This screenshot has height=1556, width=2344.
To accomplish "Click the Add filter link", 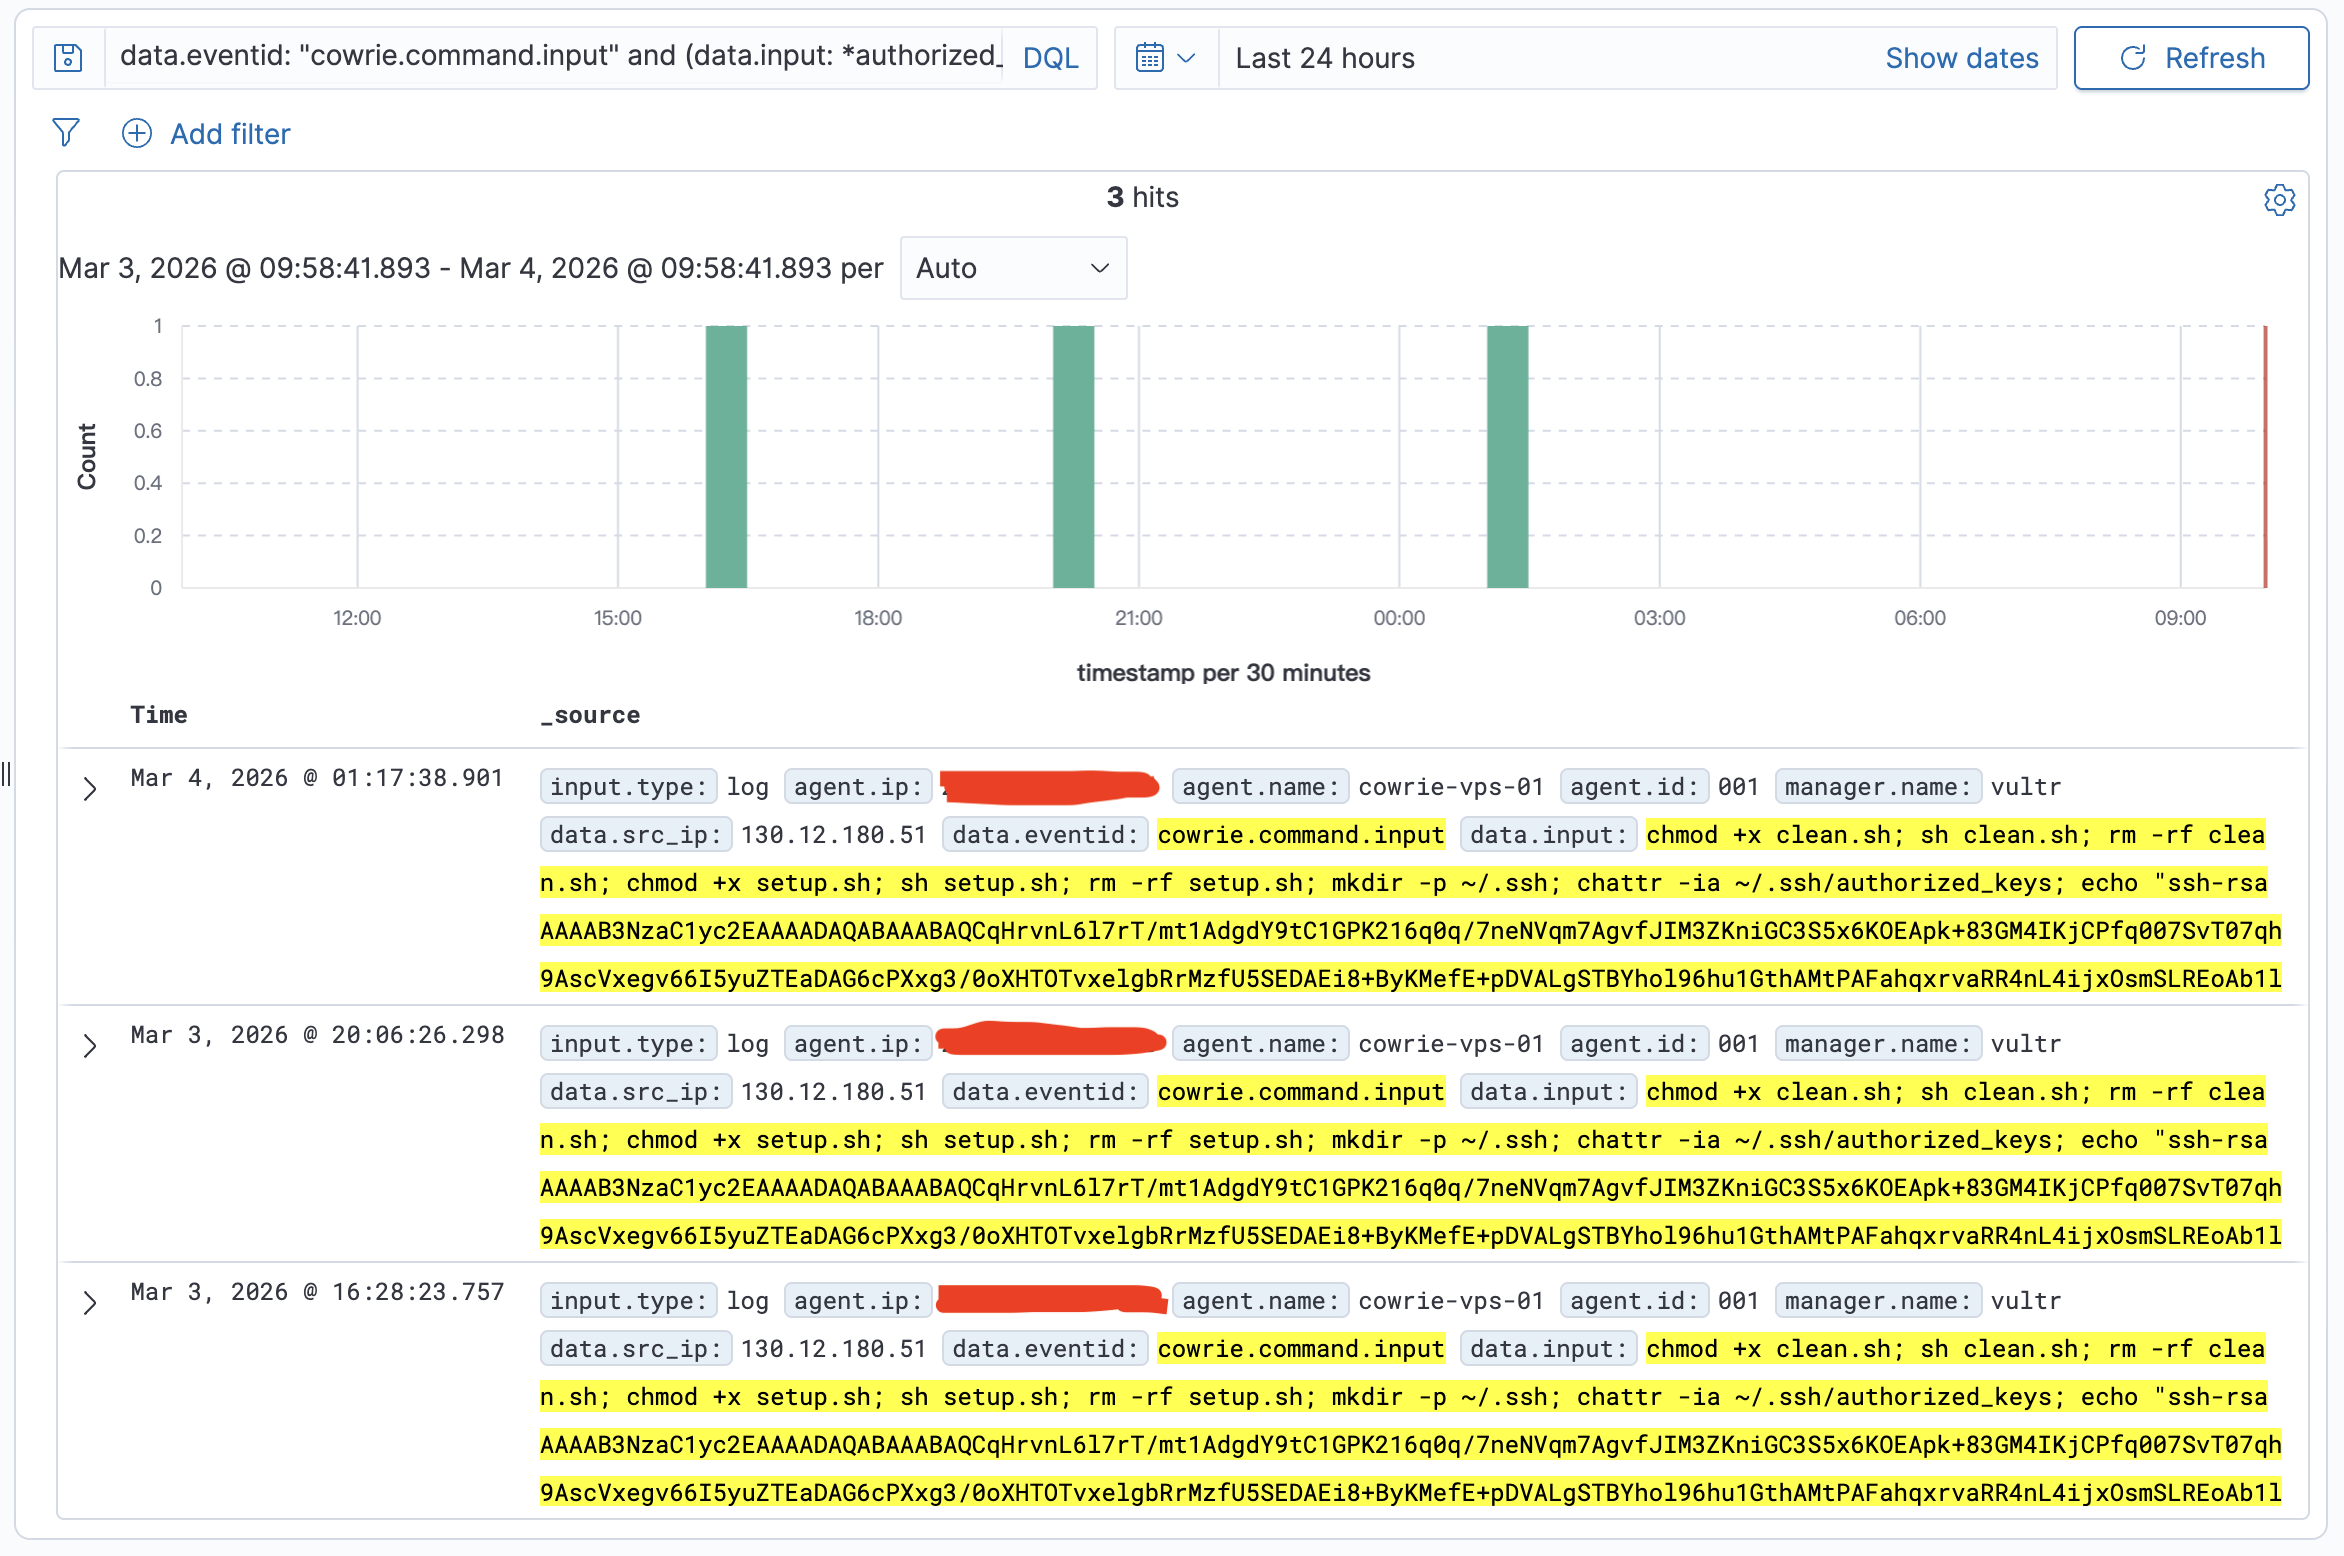I will pyautogui.click(x=230, y=134).
